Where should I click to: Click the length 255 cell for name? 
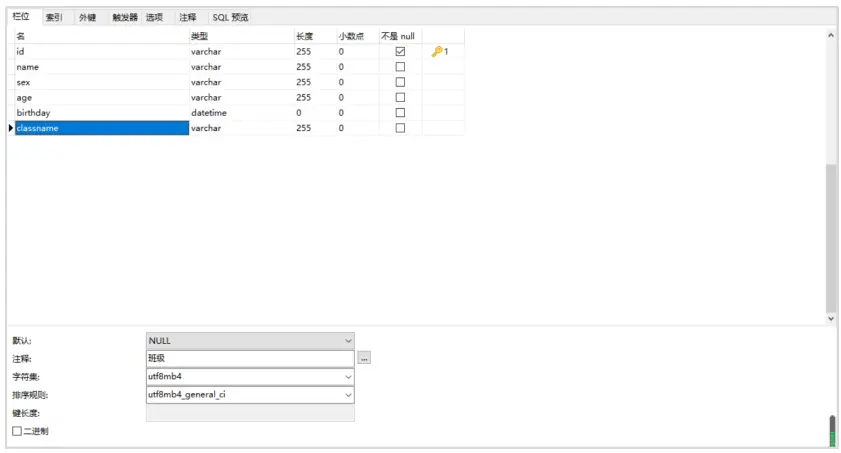tap(315, 66)
